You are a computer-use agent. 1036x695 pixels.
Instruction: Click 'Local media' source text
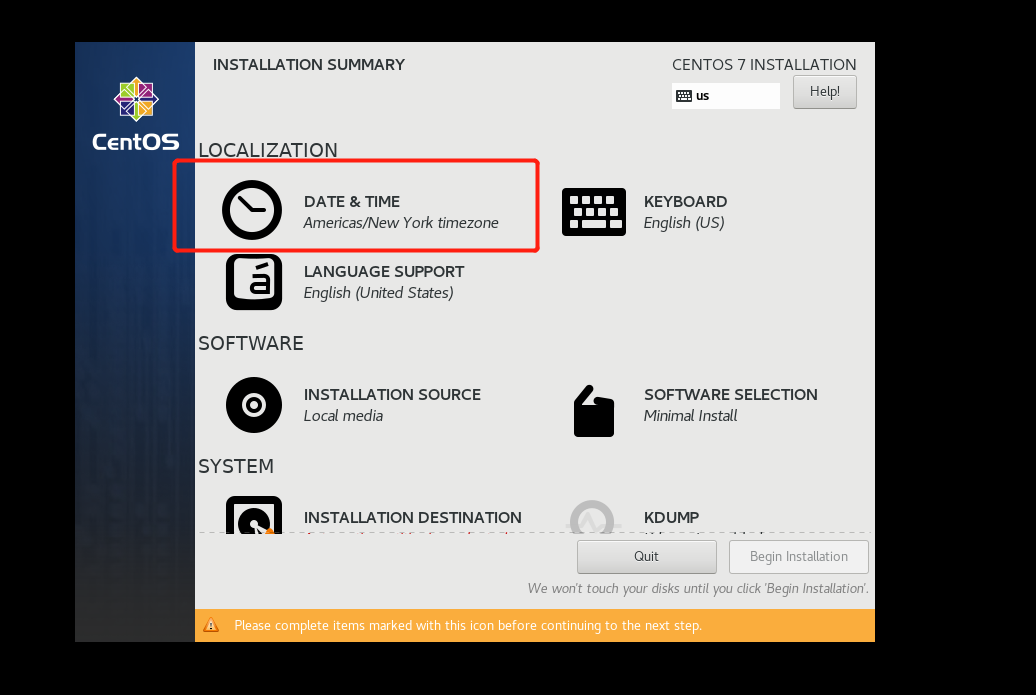click(x=343, y=416)
